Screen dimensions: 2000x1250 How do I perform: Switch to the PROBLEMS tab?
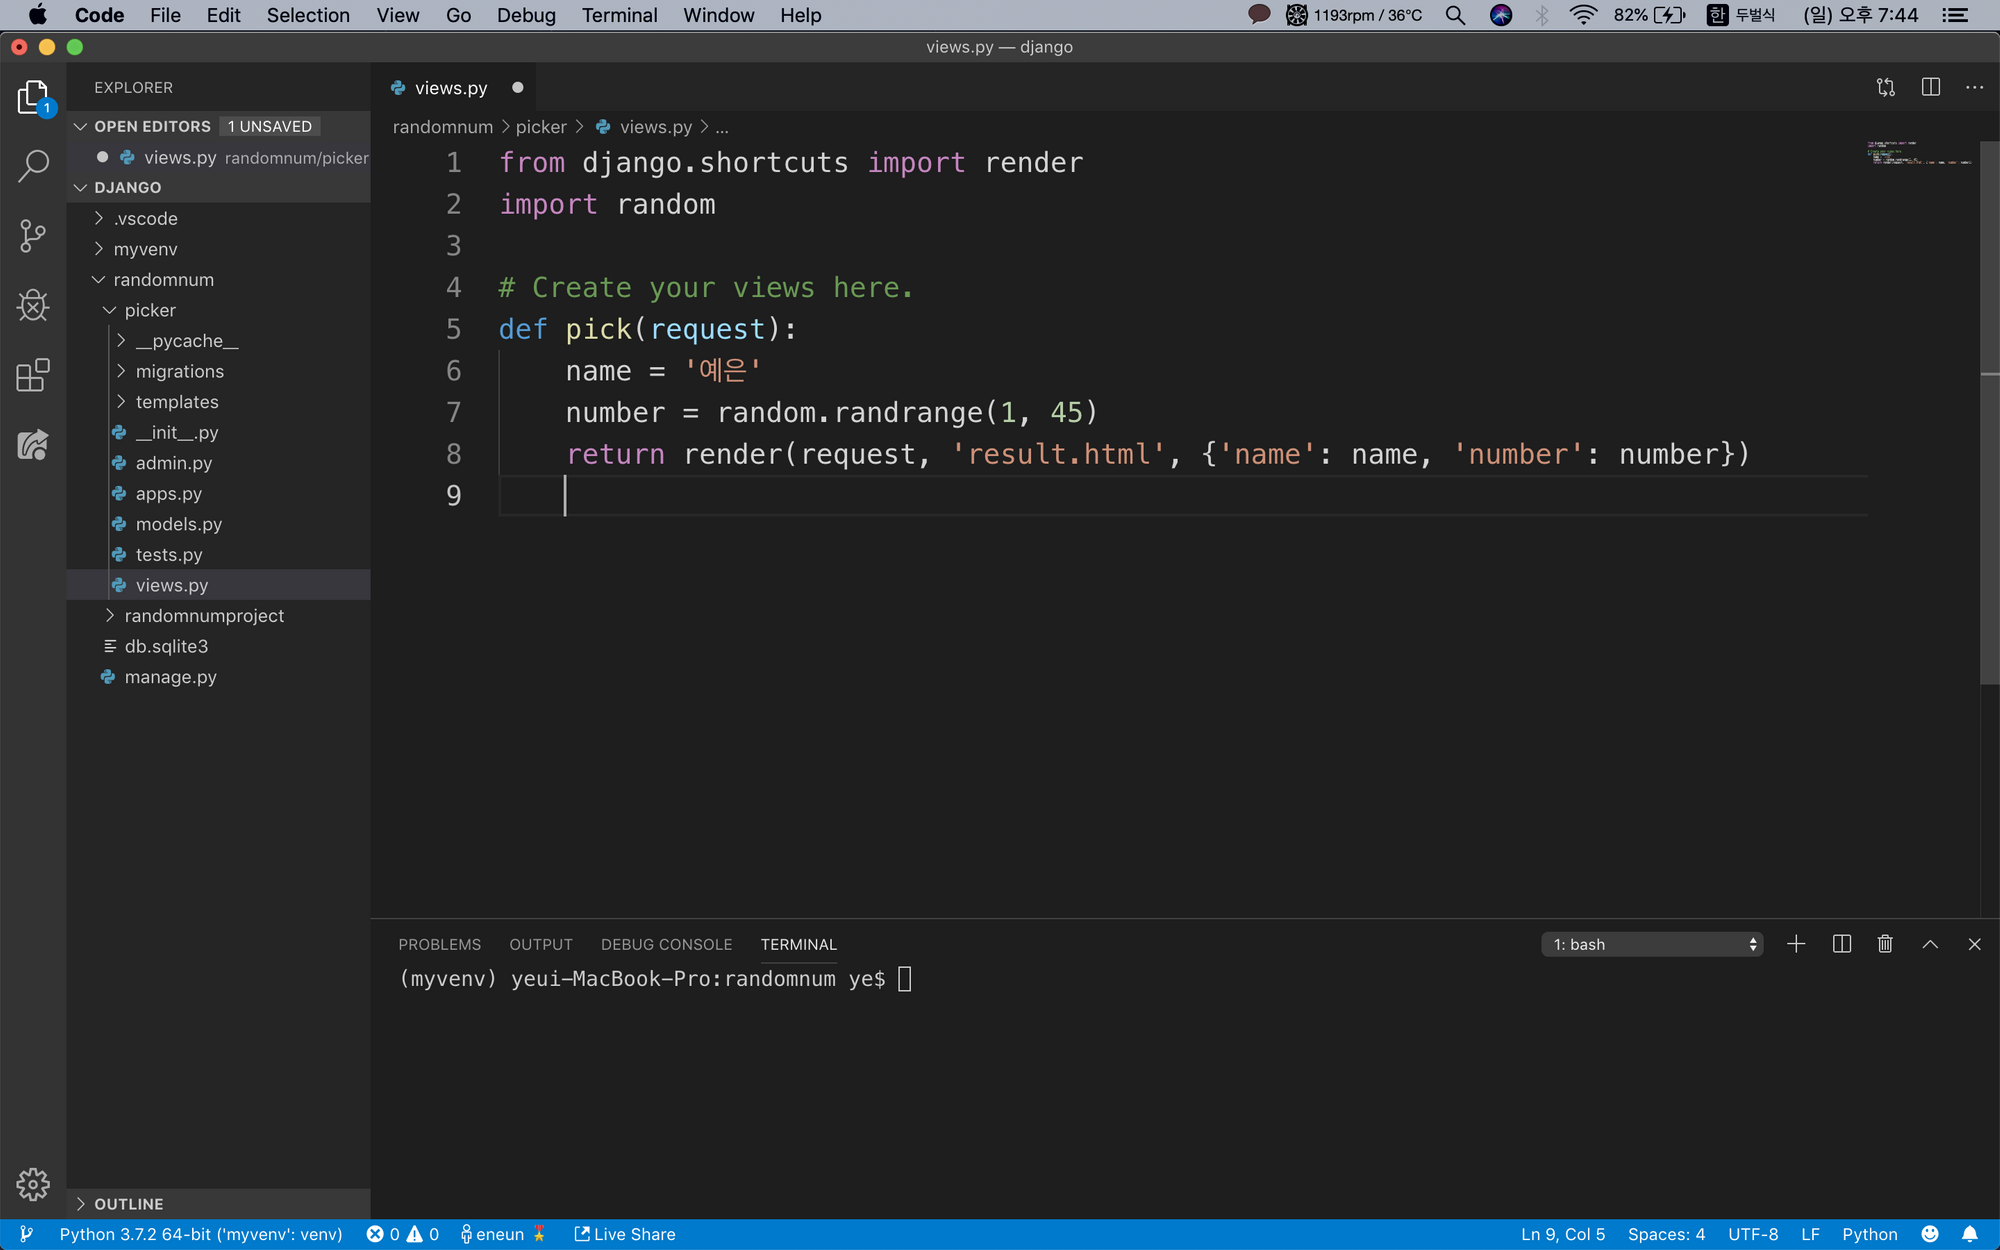439,944
